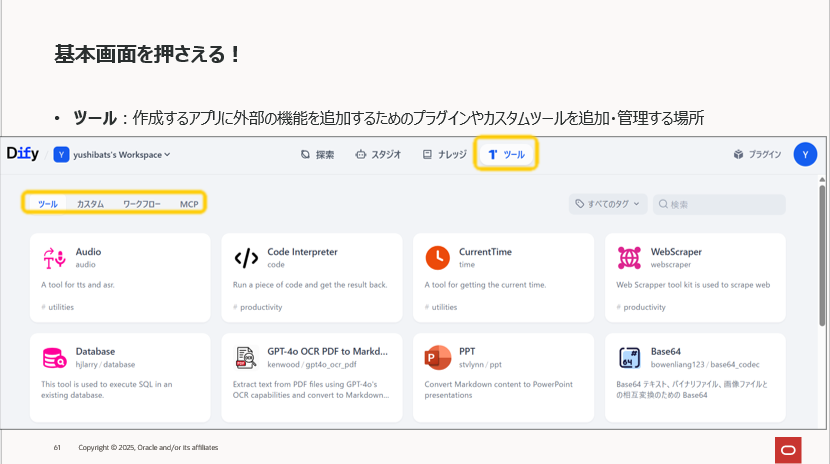Click the WebScraper globe icon
Image resolution: width=830 pixels, height=464 pixels.
[629, 258]
